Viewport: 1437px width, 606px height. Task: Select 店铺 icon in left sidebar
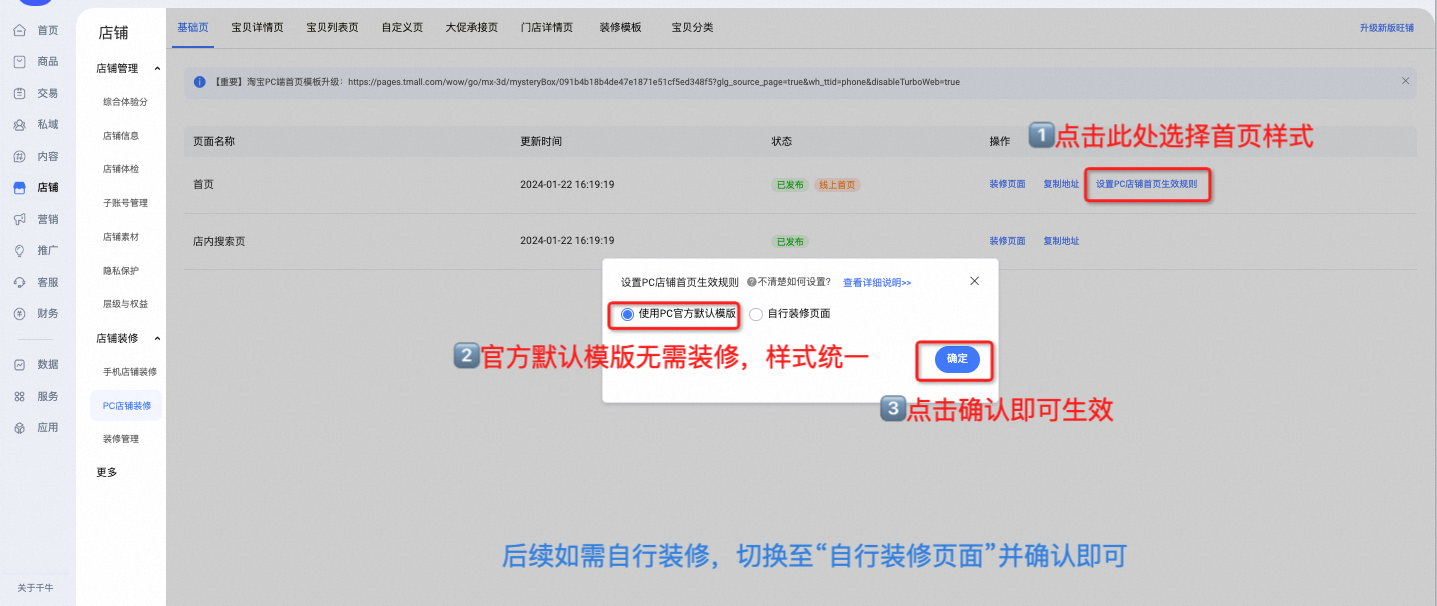[20, 187]
